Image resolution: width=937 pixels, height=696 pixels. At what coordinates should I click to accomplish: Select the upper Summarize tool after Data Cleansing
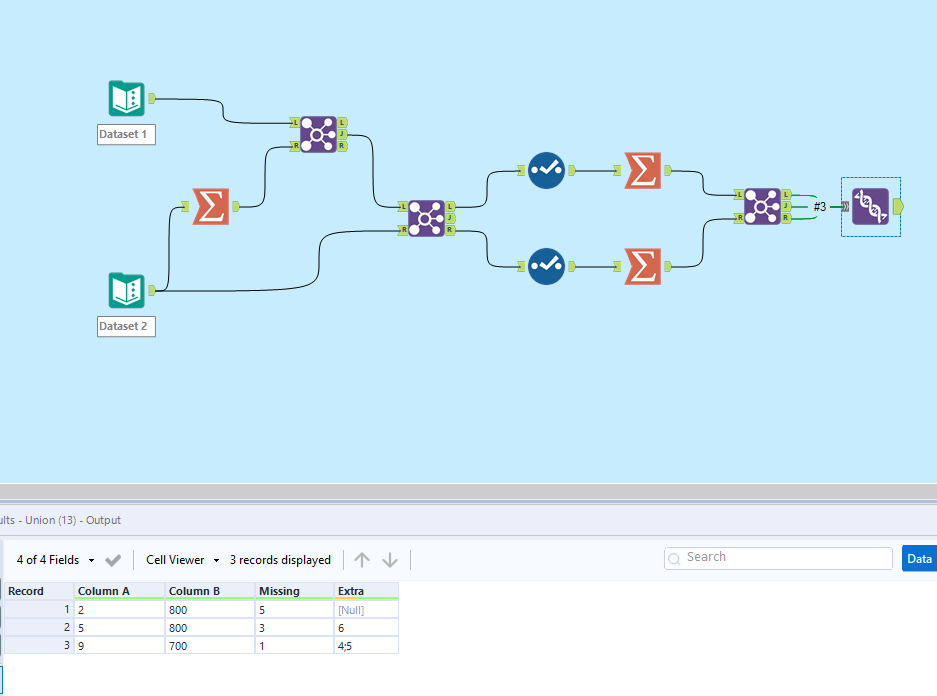[642, 170]
